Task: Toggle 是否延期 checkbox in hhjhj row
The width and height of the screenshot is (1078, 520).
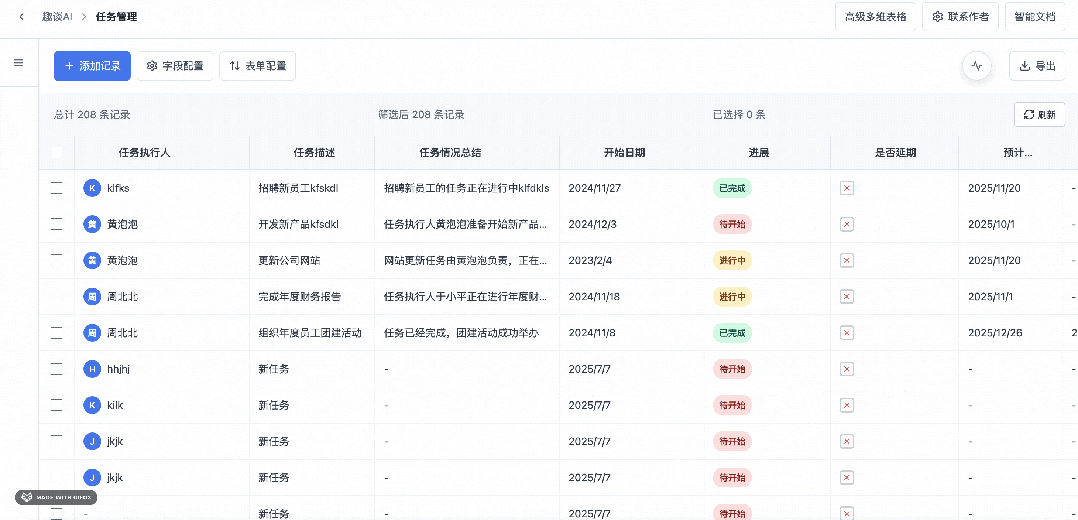Action: [847, 369]
